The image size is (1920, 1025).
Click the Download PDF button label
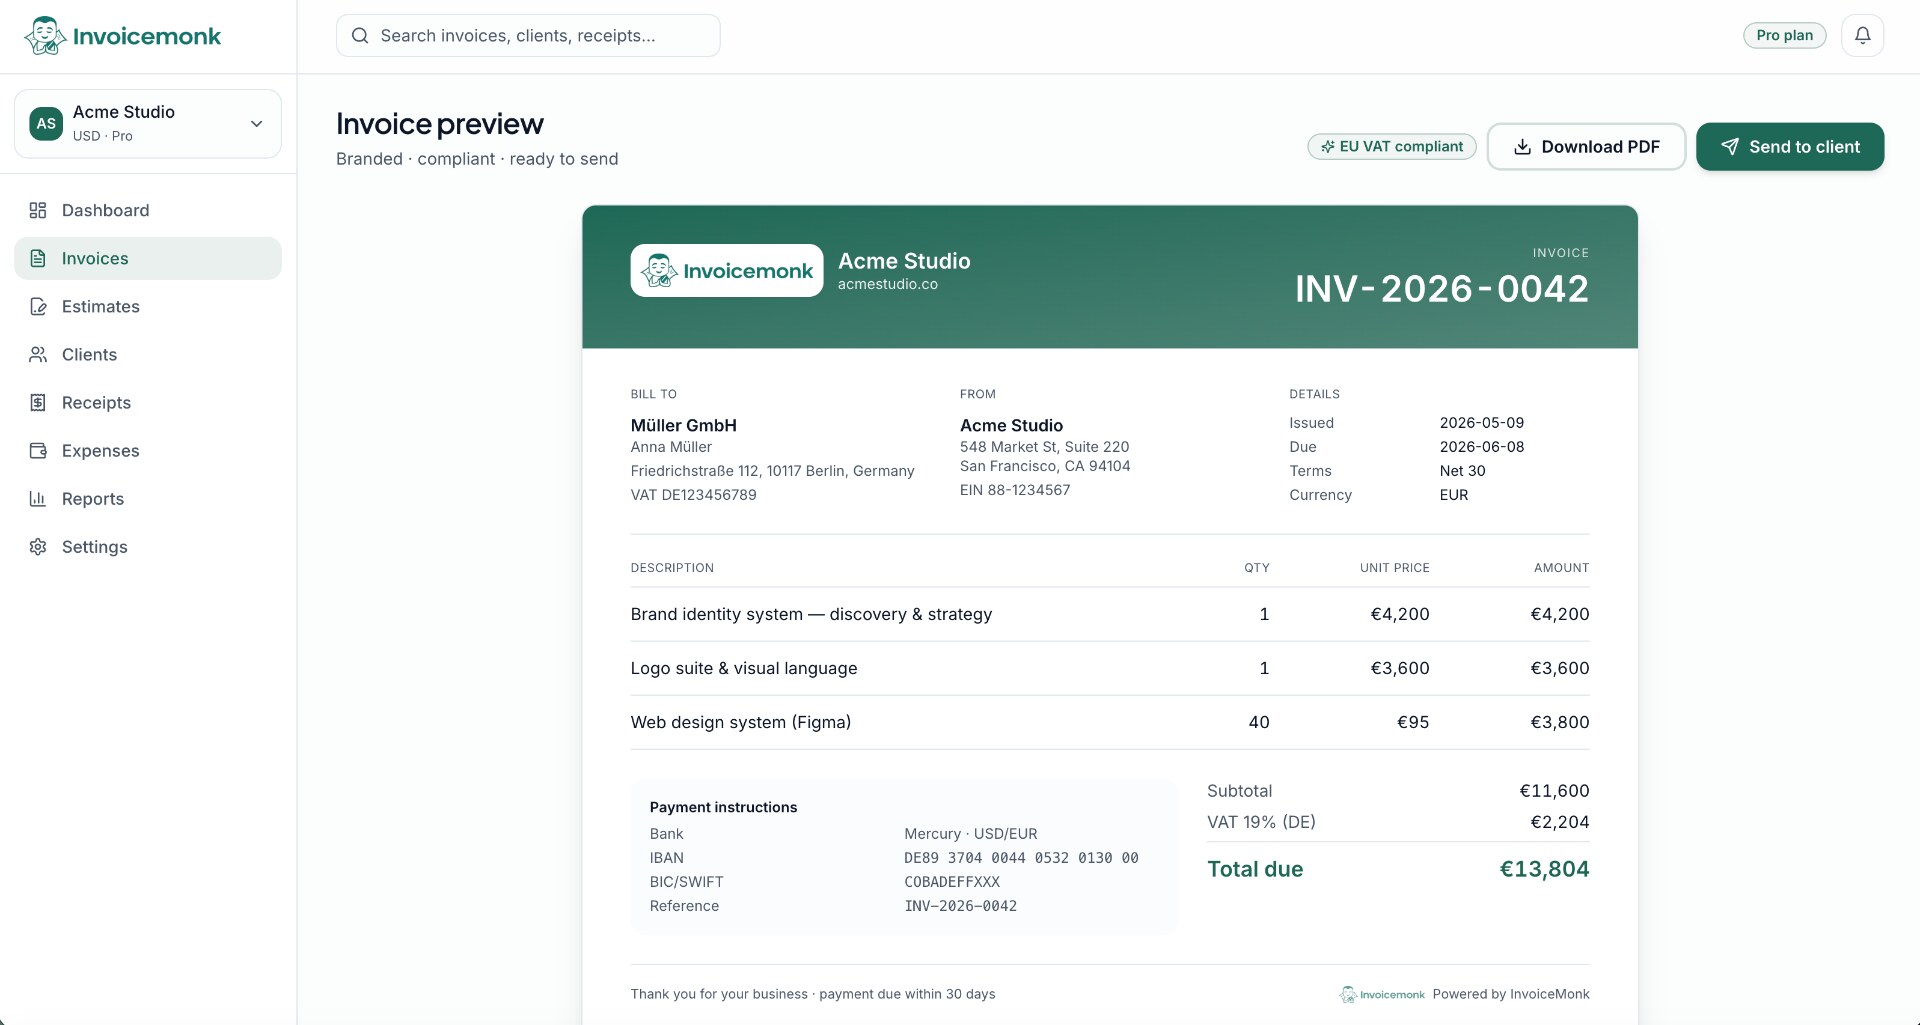click(1600, 147)
